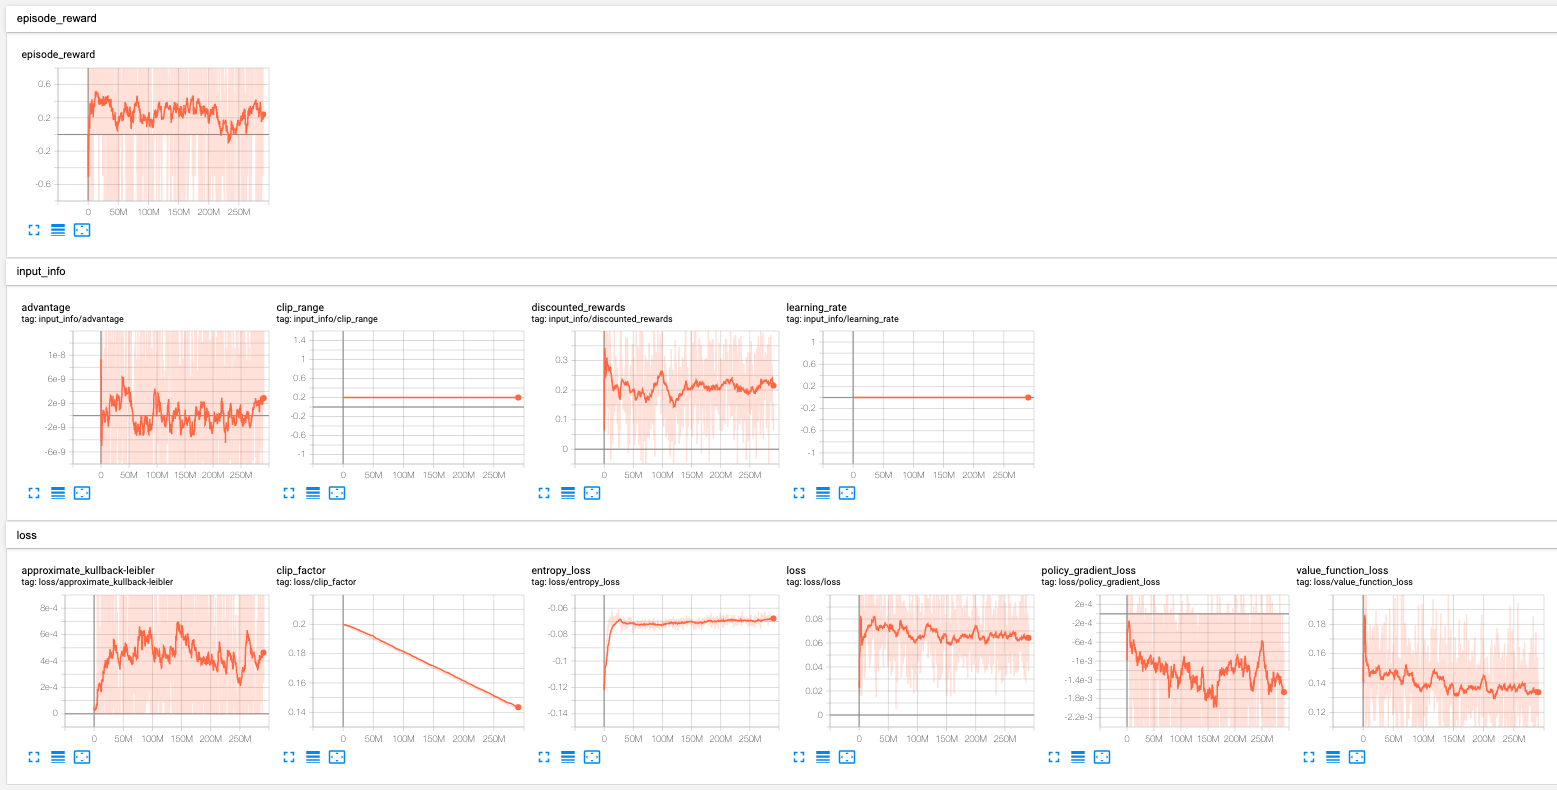This screenshot has height=790, width=1557.
Task: Click inside the entropy_loss line graph
Action: (675, 661)
